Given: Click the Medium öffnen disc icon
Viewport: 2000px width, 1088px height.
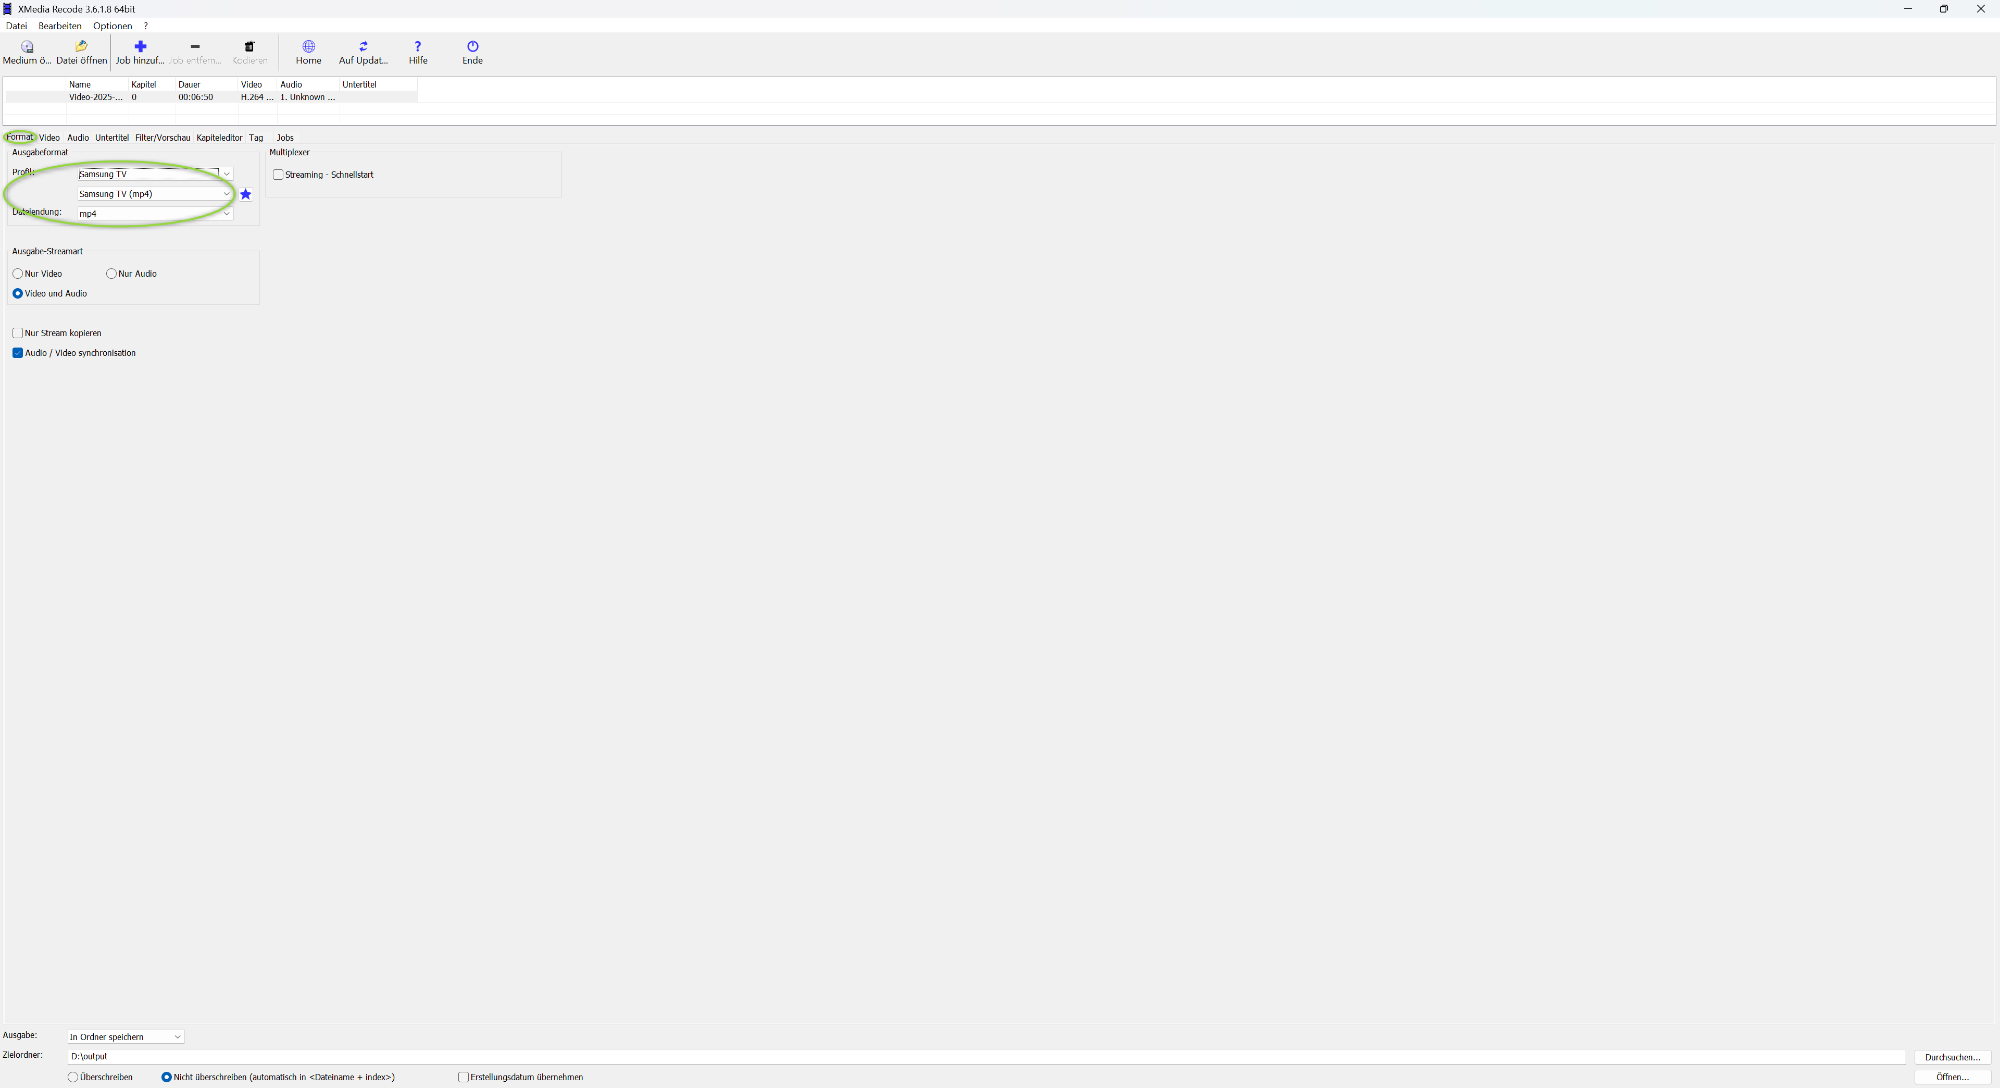Looking at the screenshot, I should click(x=27, y=47).
